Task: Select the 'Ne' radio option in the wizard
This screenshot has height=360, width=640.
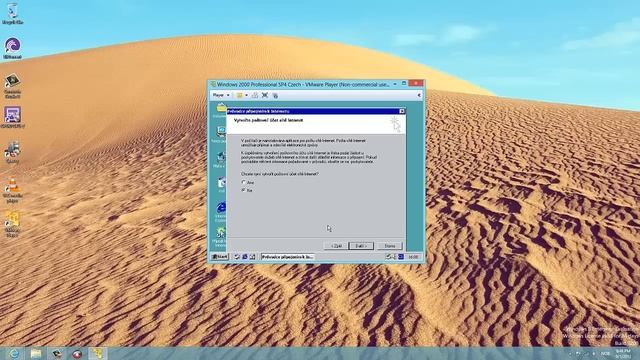Action: pos(244,190)
